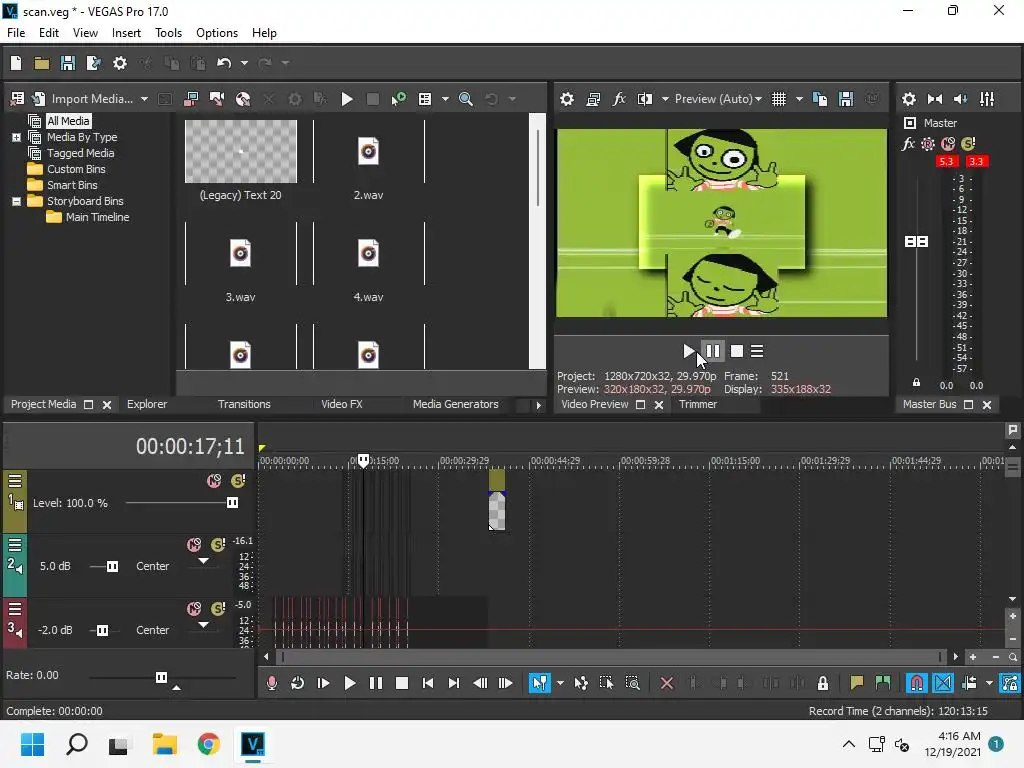Dim the Master bus output
Viewport: 1024px width, 768px height.
pyautogui.click(x=961, y=99)
